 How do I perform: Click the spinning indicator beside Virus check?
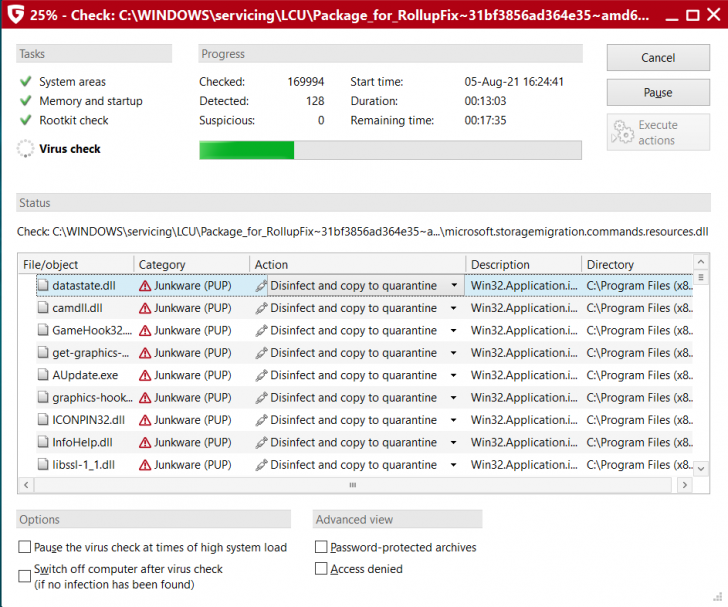[26, 149]
